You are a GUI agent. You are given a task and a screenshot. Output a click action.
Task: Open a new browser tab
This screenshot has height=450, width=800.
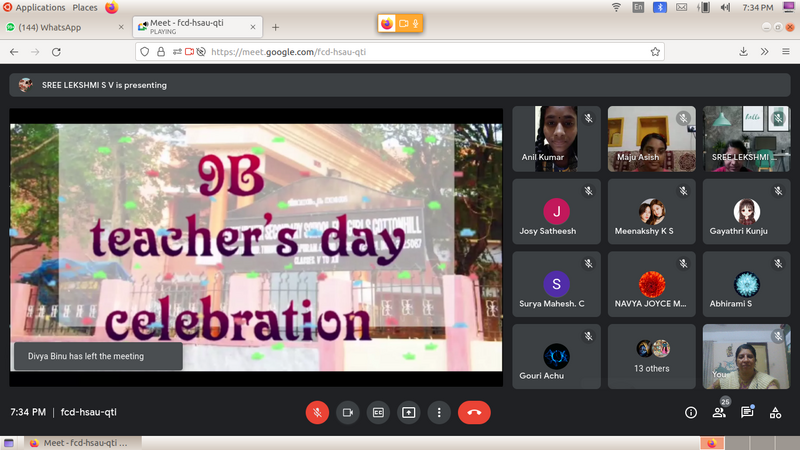coord(276,27)
